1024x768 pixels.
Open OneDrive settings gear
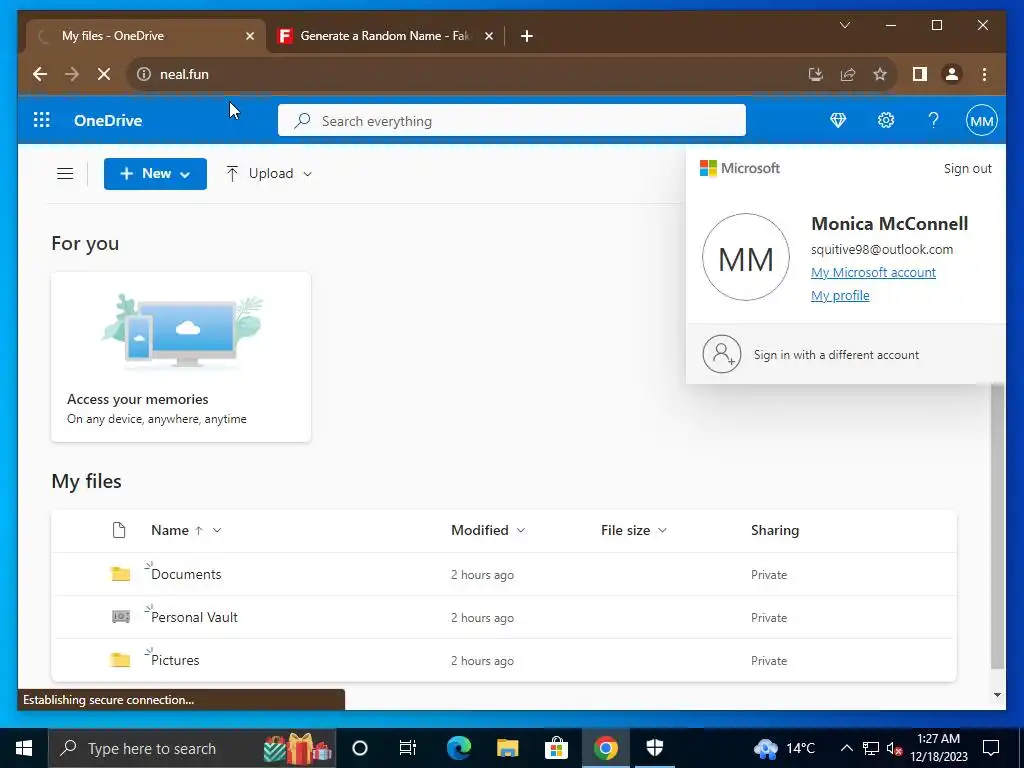[x=886, y=120]
